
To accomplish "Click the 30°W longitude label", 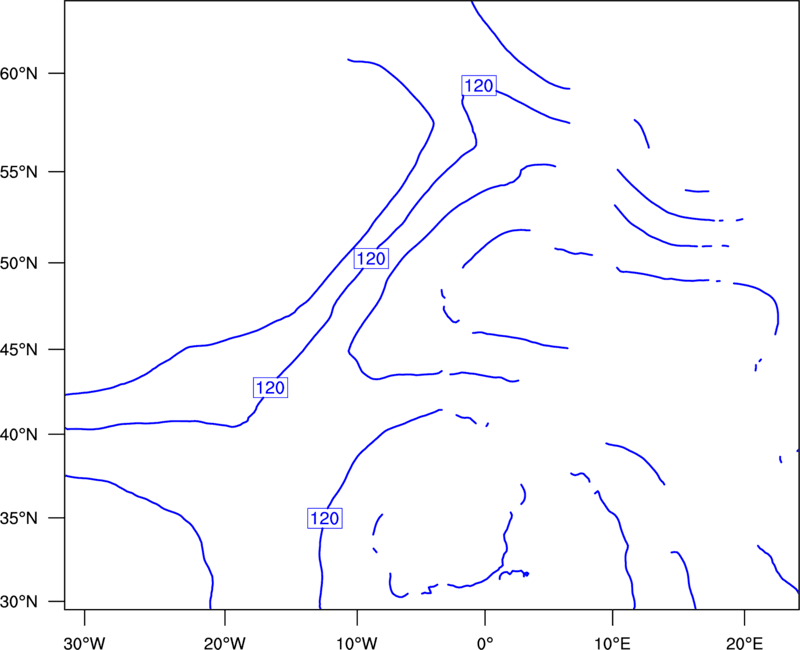I will (84, 643).
